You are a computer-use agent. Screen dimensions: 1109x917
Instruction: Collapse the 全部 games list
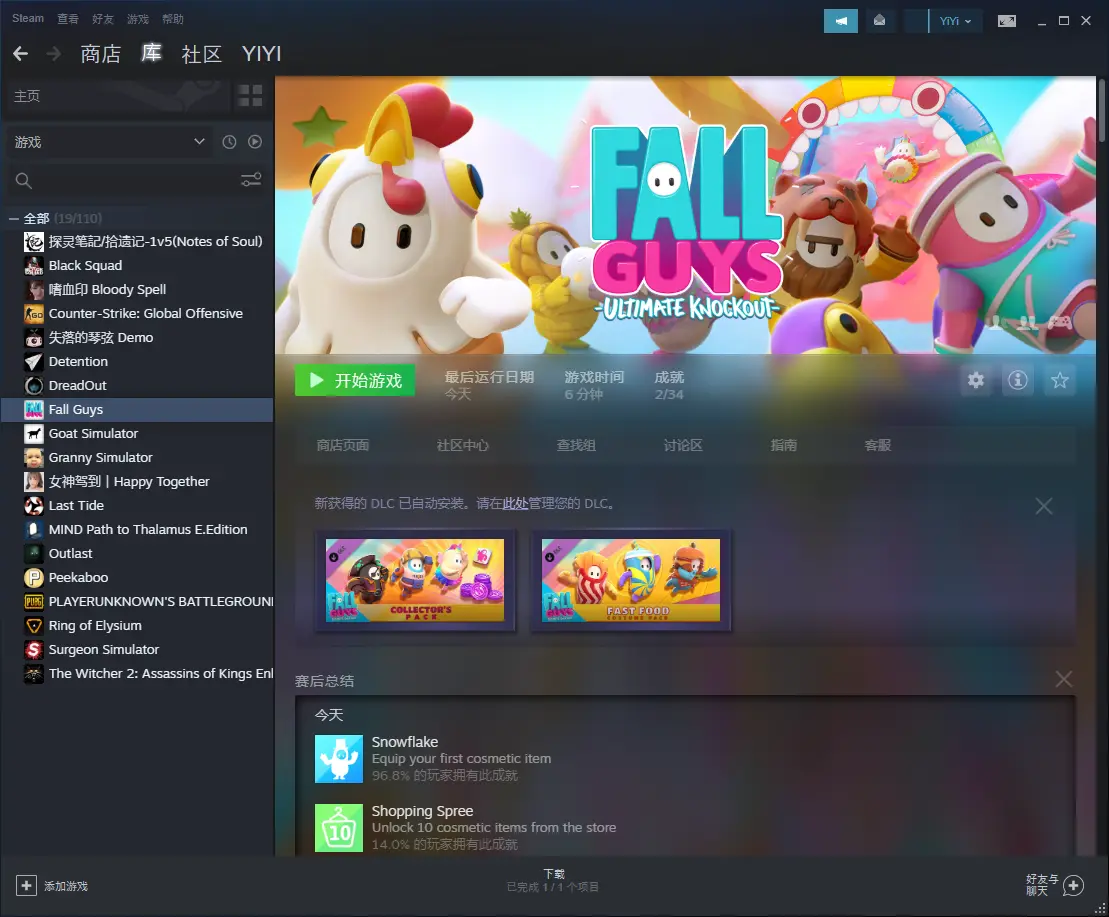coord(13,218)
